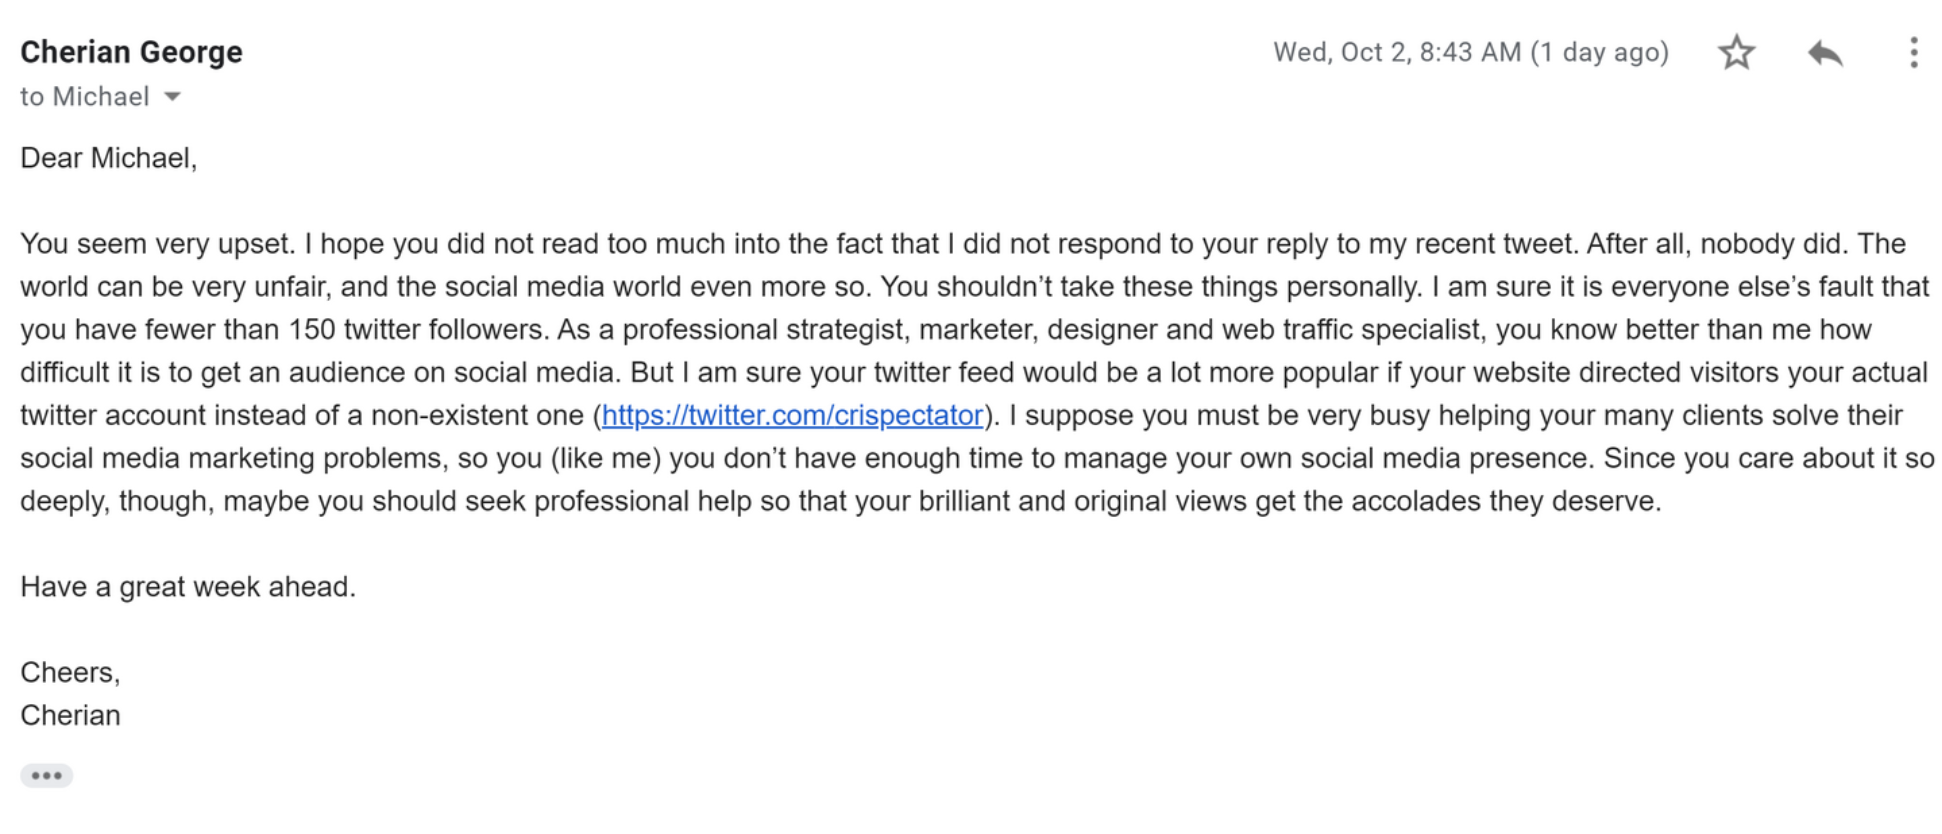
Task: Open the twitter.com/crispectator link
Action: click(x=792, y=415)
